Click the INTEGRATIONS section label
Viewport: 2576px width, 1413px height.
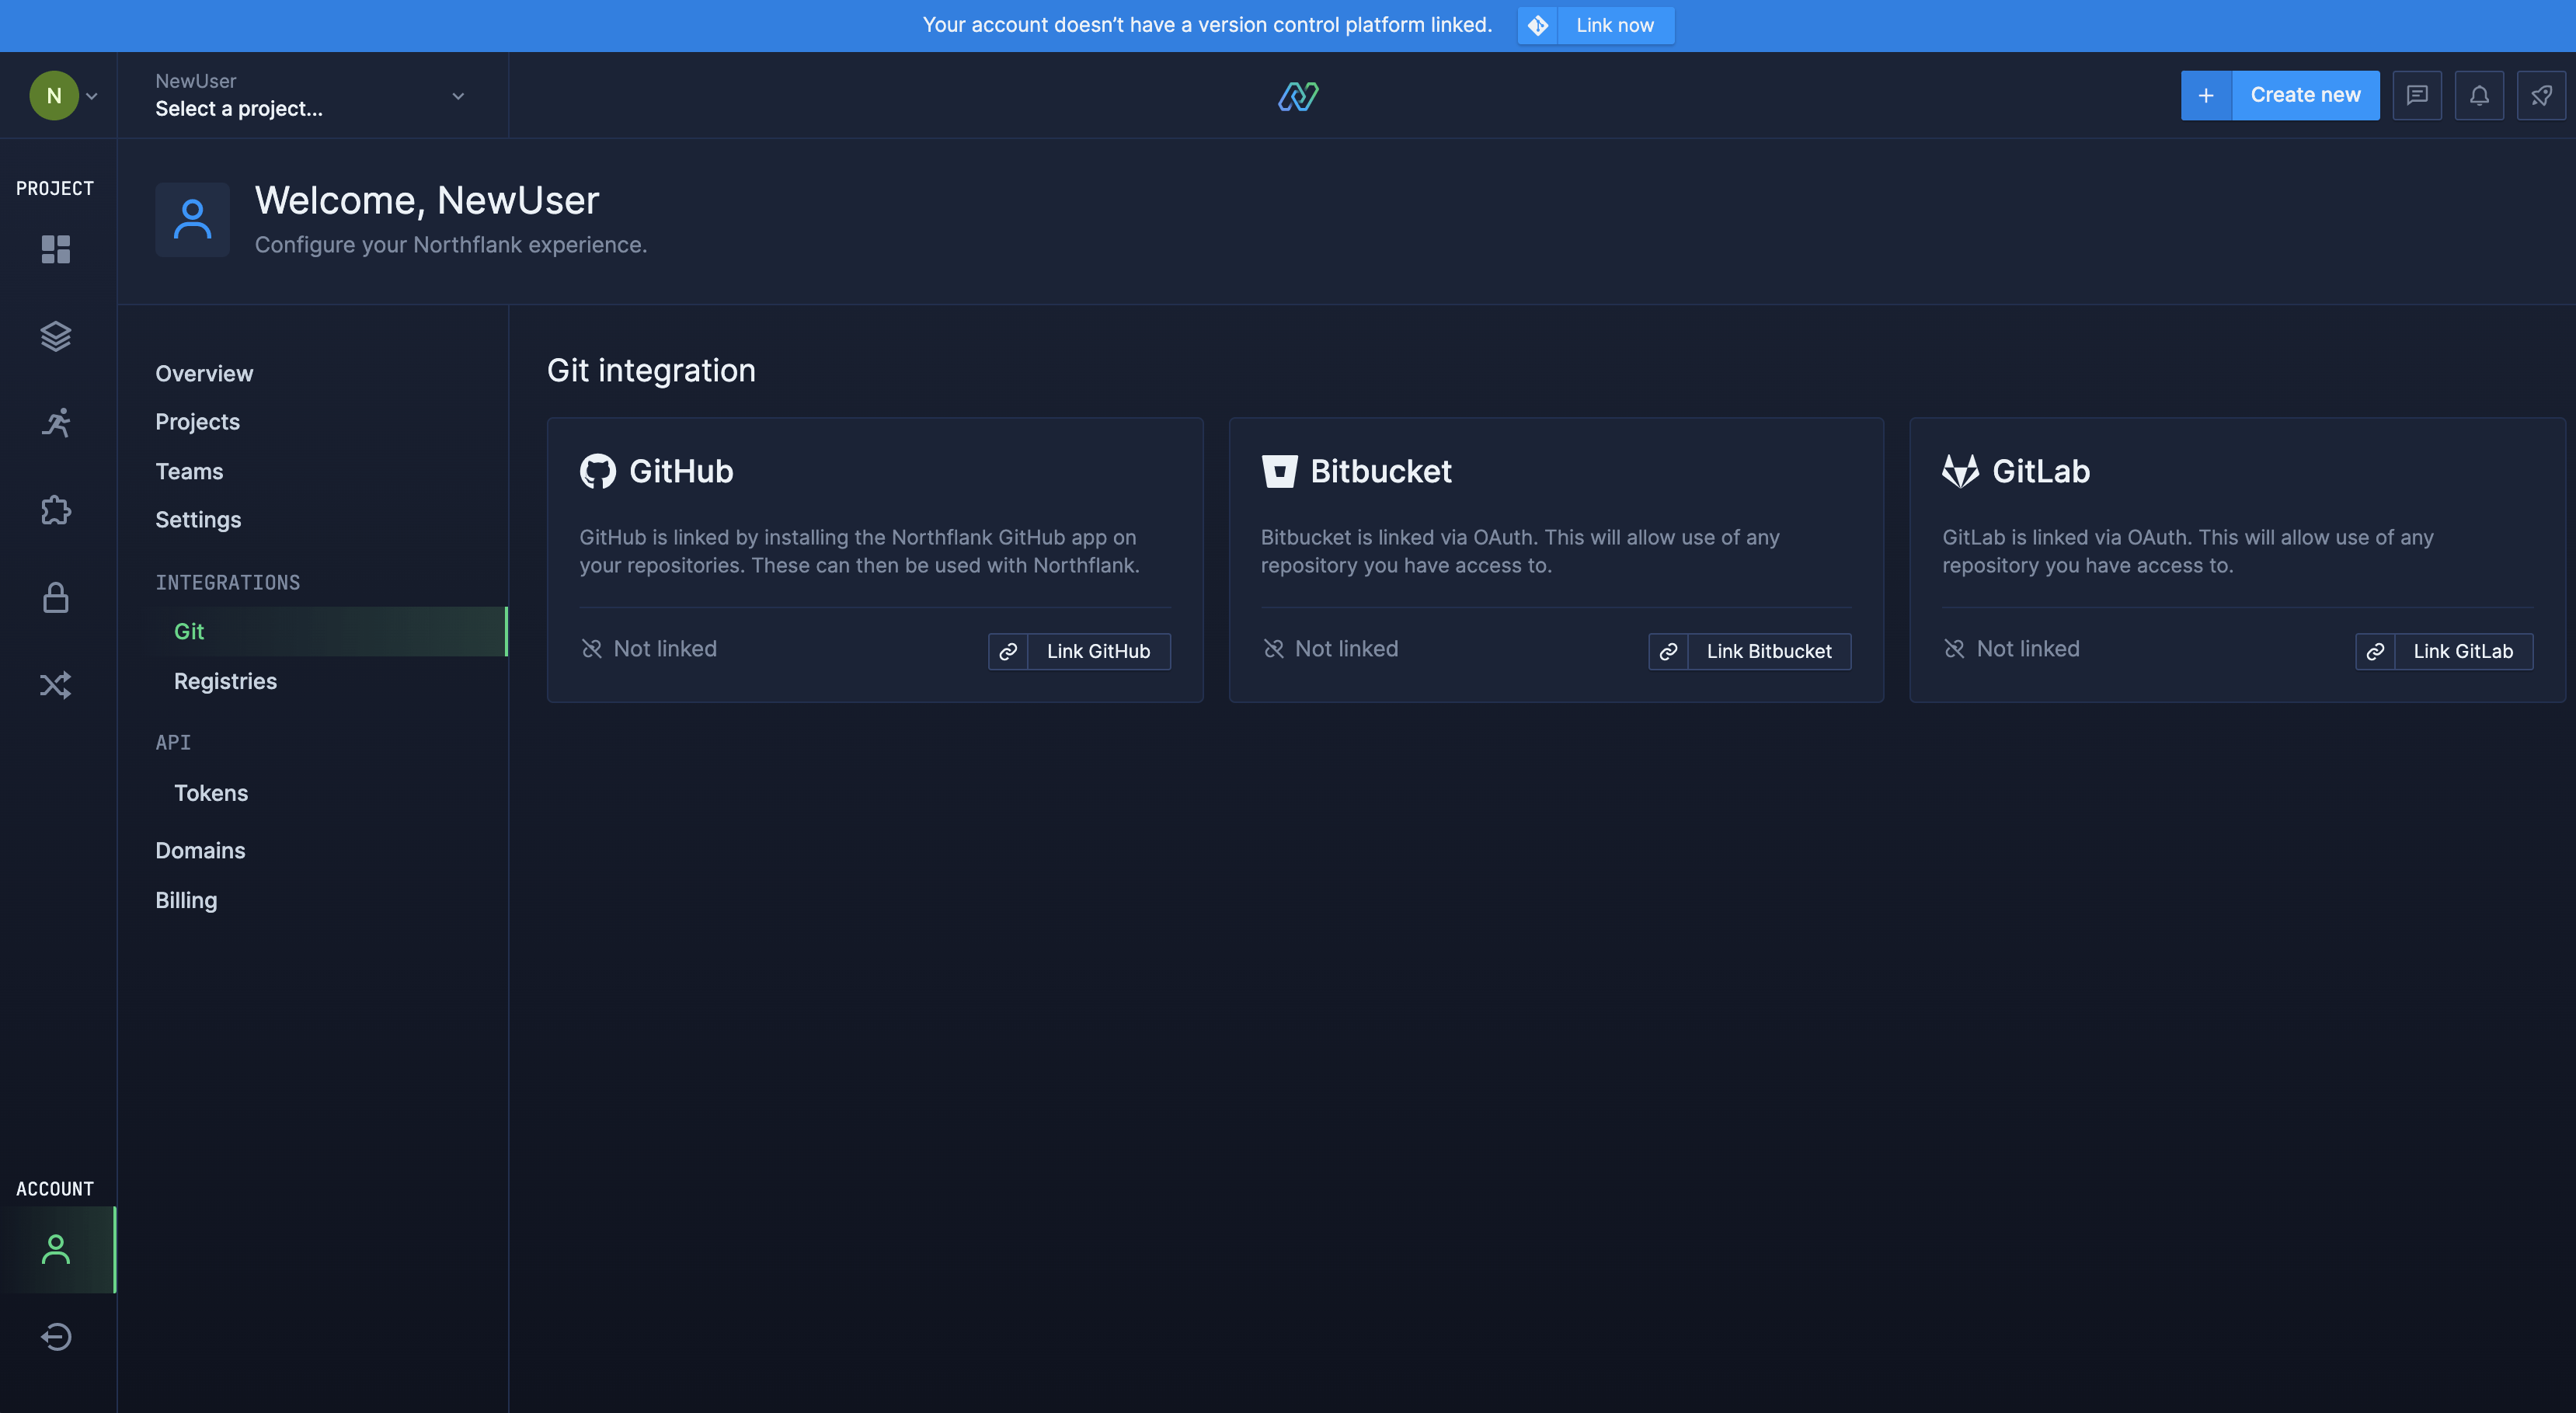(x=227, y=582)
